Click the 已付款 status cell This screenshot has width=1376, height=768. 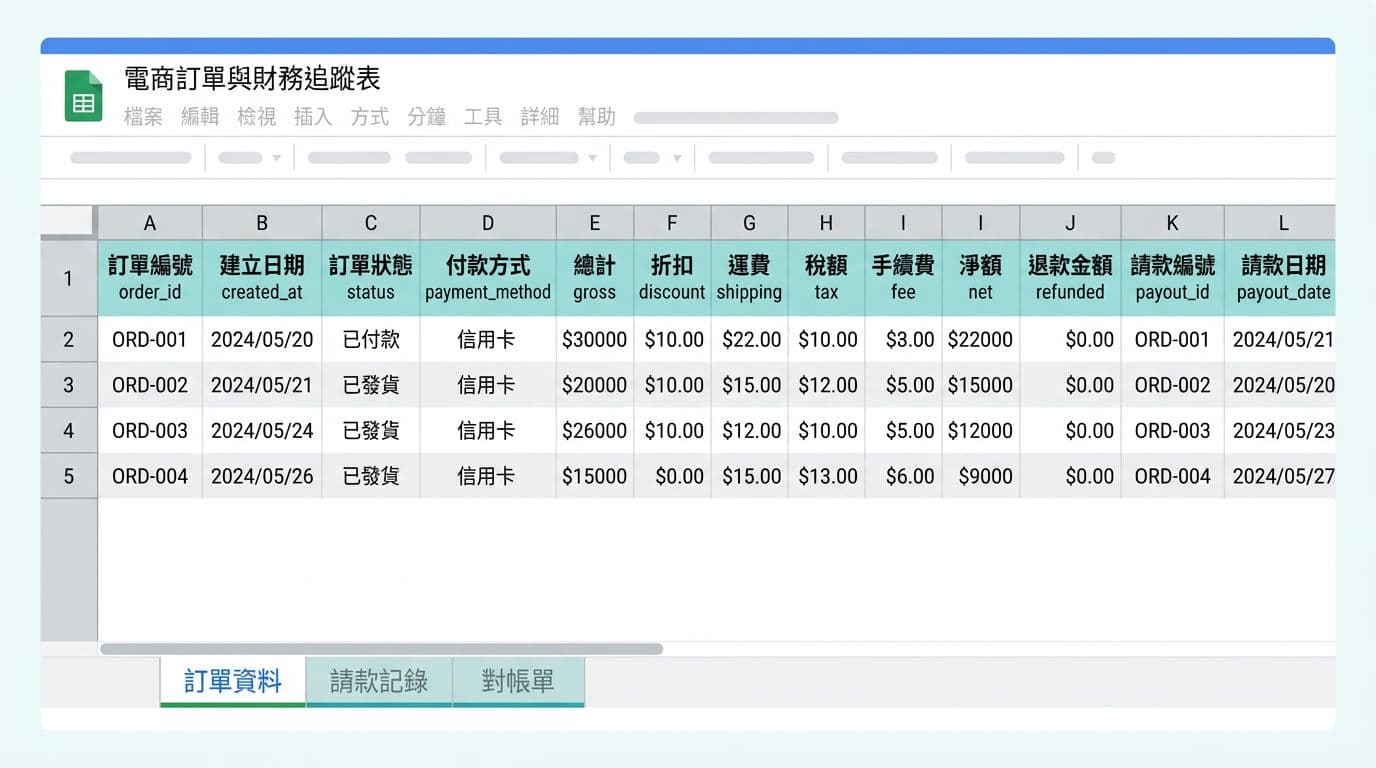click(370, 339)
